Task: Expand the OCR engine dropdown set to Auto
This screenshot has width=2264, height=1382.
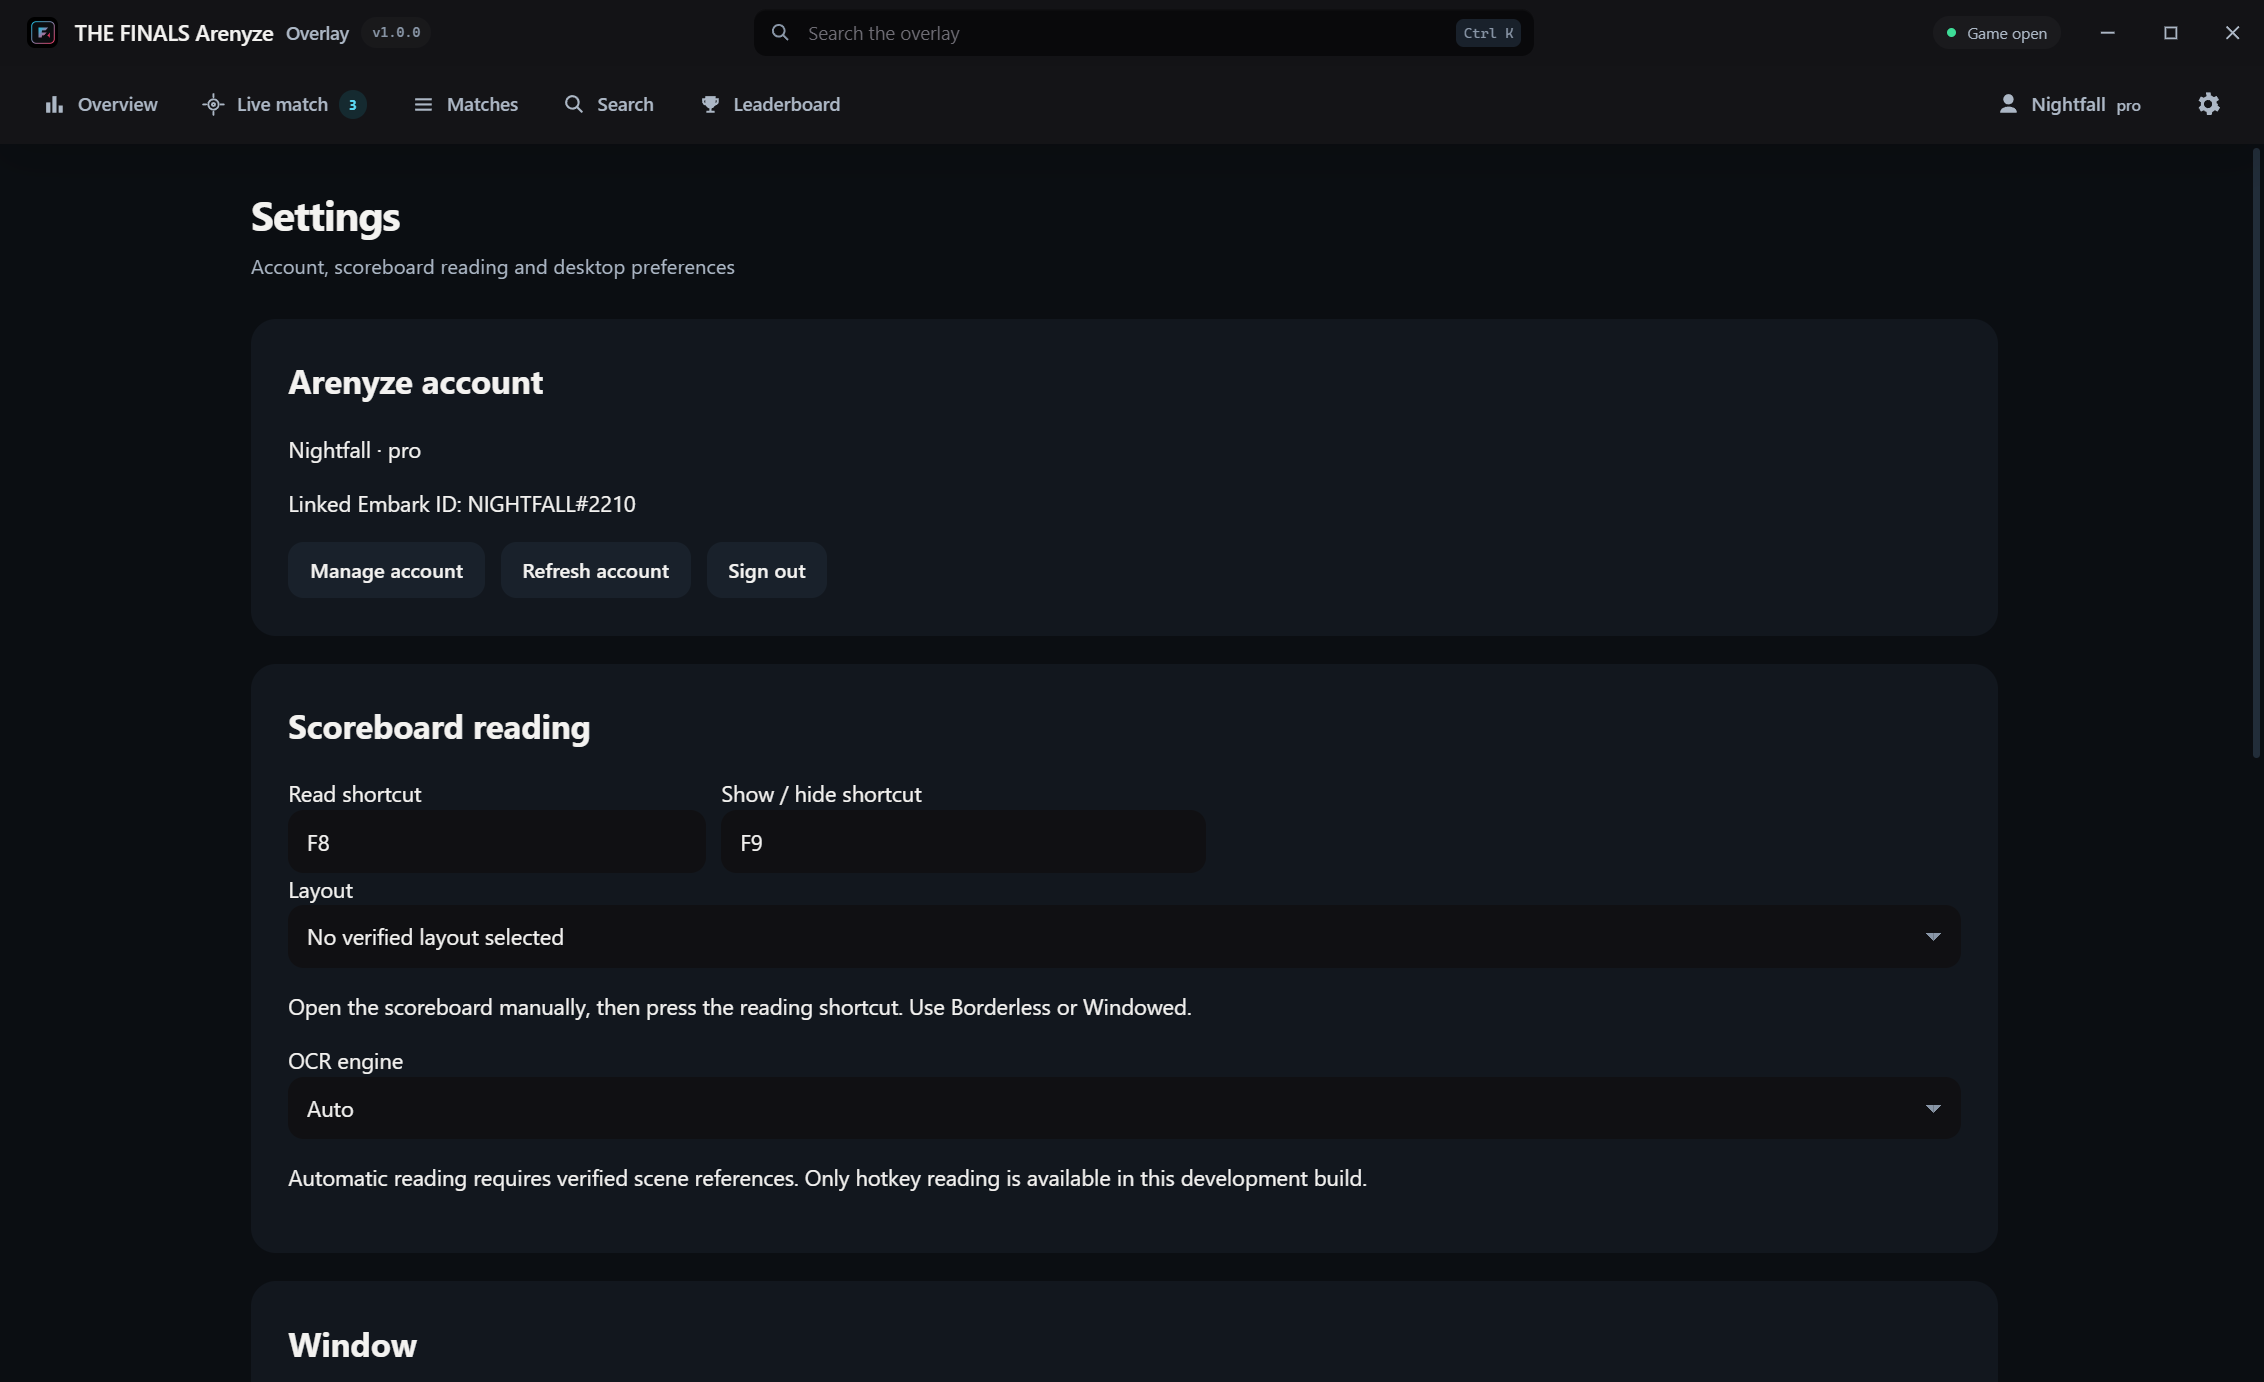Action: tap(1124, 1108)
